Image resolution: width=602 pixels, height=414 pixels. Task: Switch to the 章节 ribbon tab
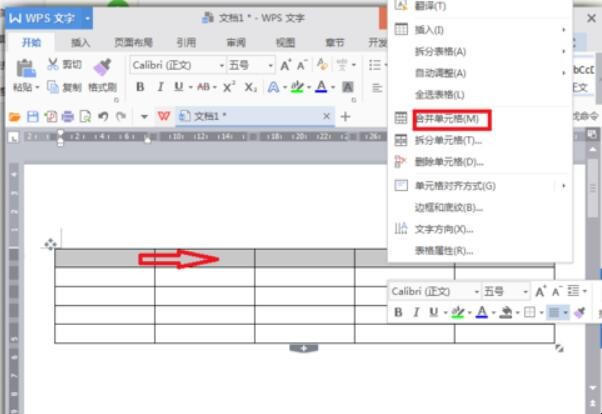(x=335, y=43)
